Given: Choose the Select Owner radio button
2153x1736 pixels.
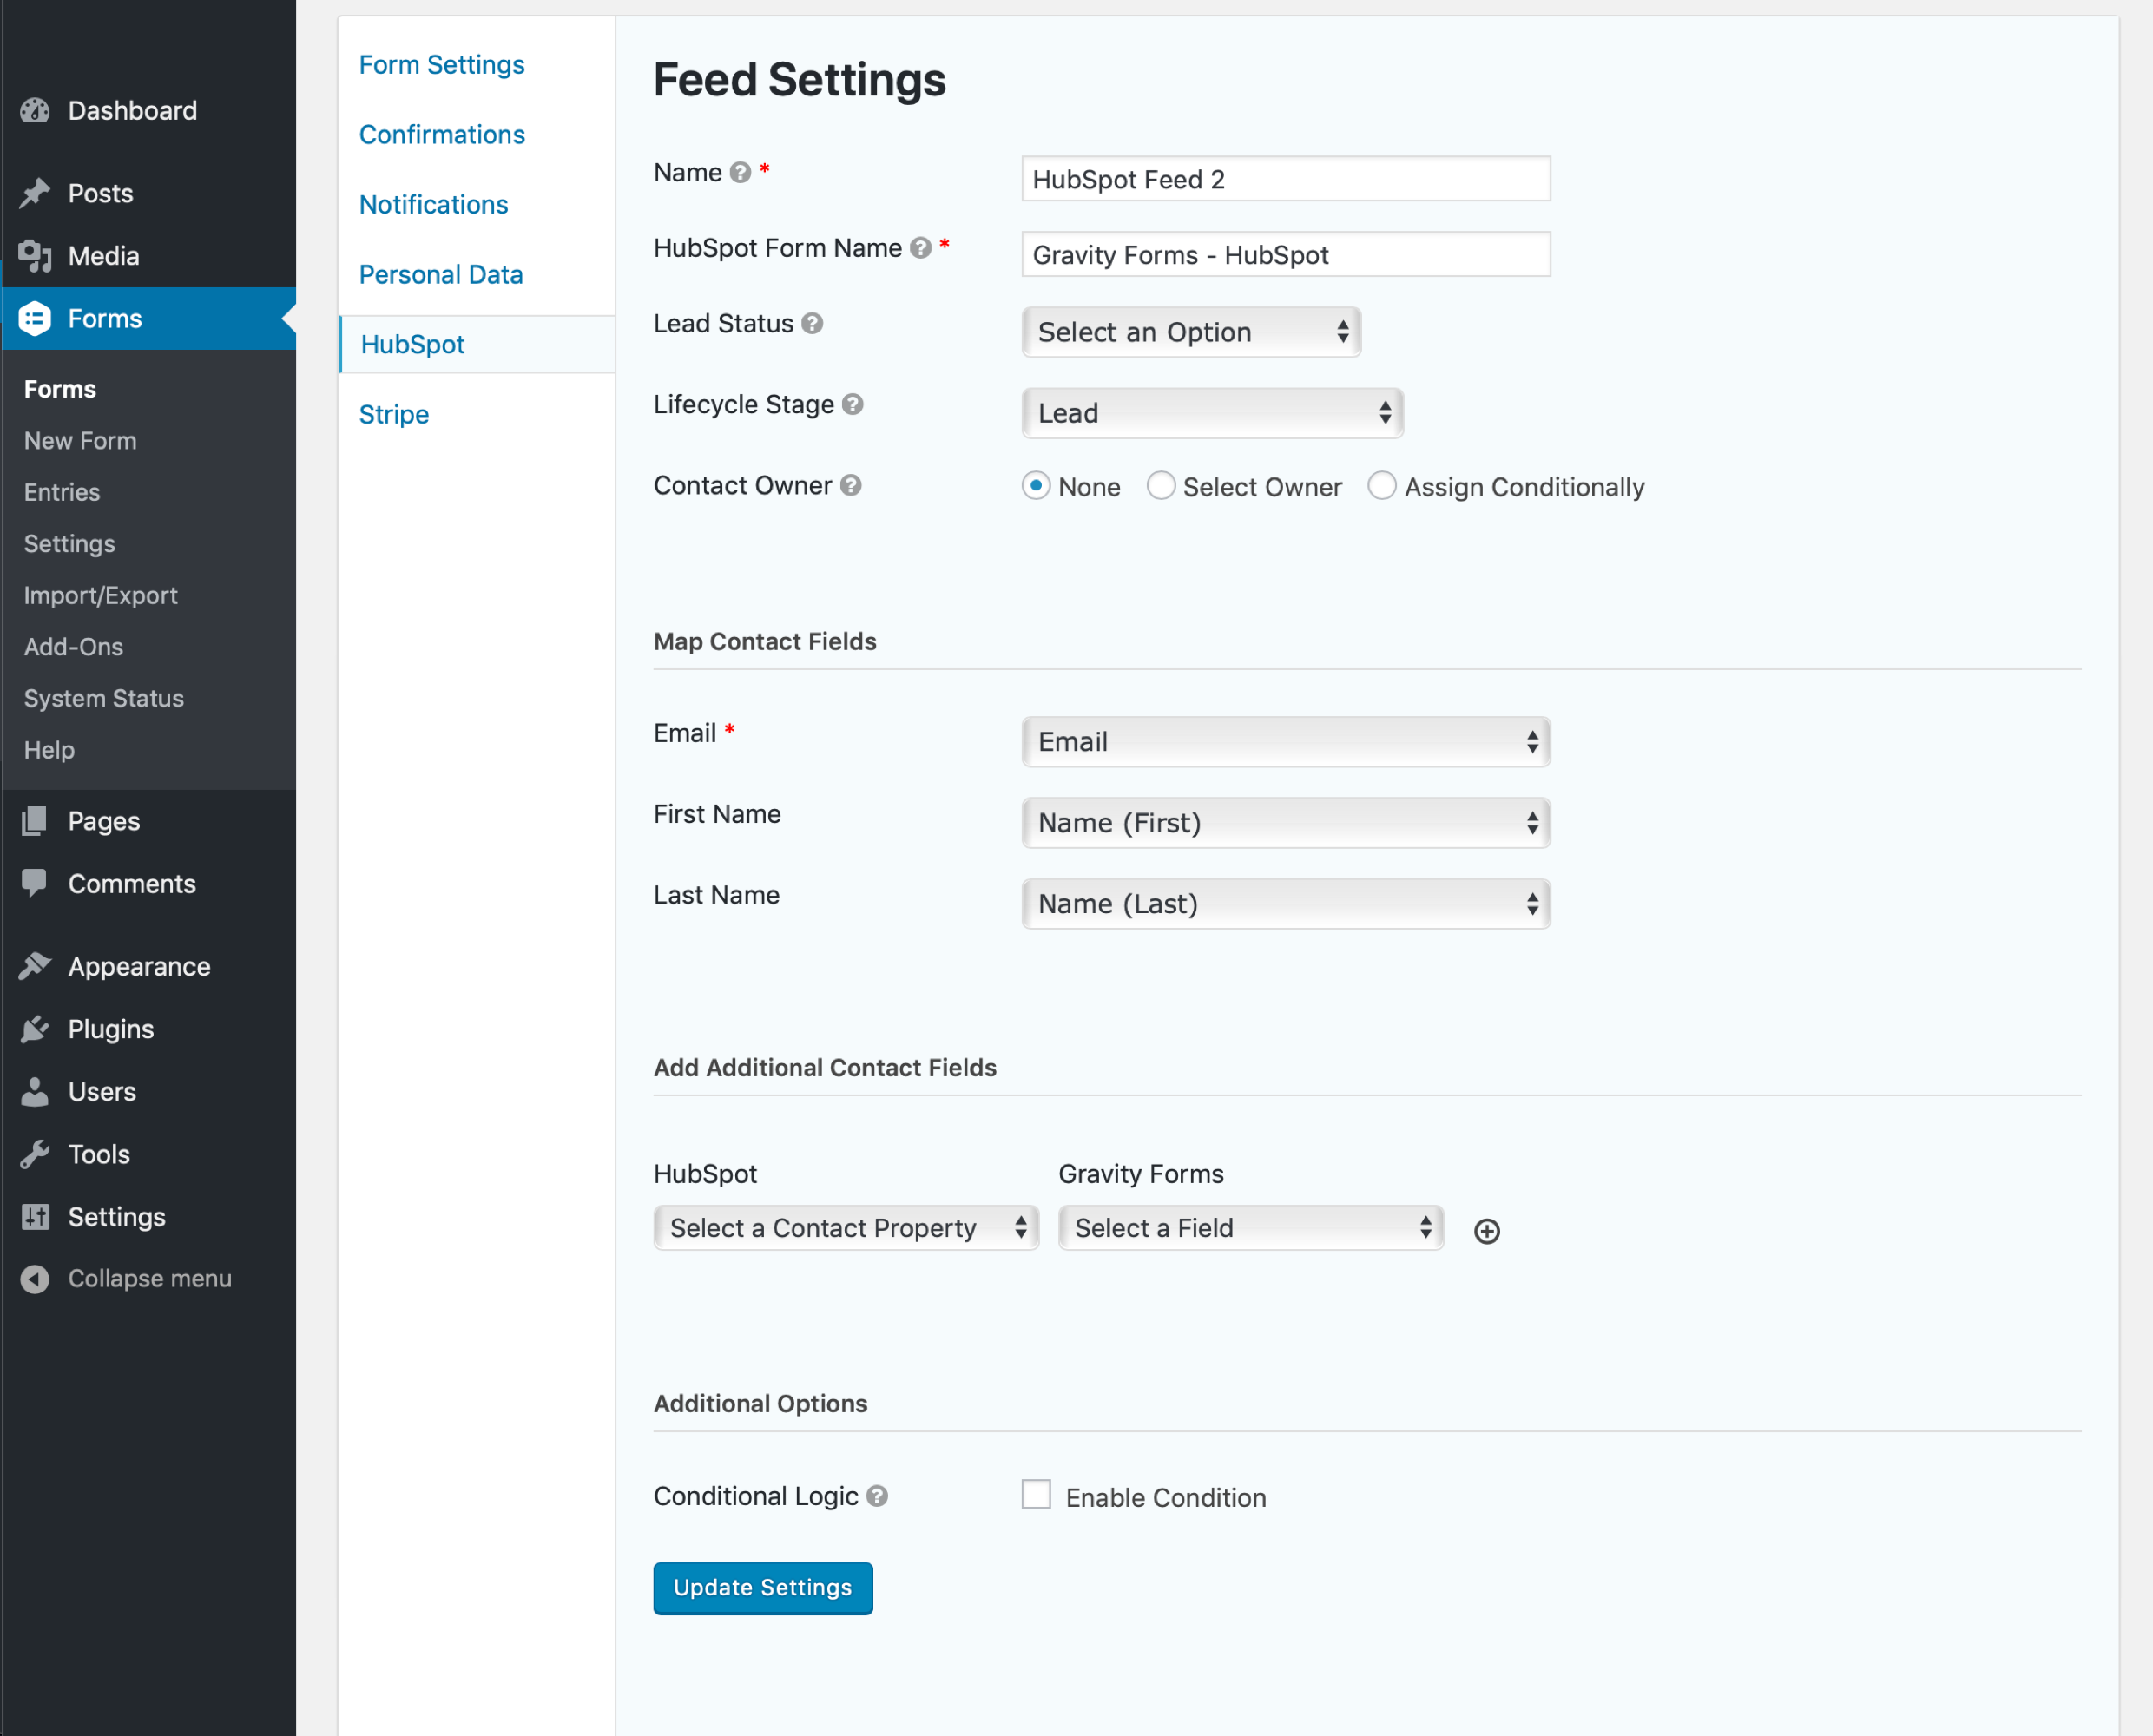Looking at the screenshot, I should (x=1160, y=486).
